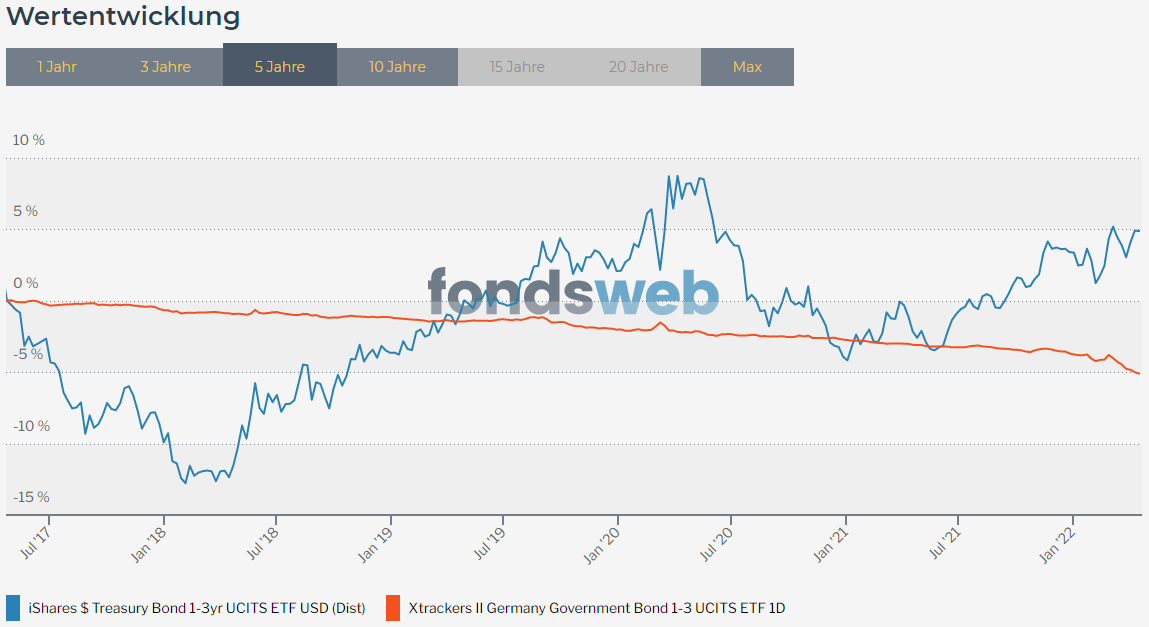Click the fondsweb watermark logo
The width and height of the screenshot is (1149, 627).
573,292
